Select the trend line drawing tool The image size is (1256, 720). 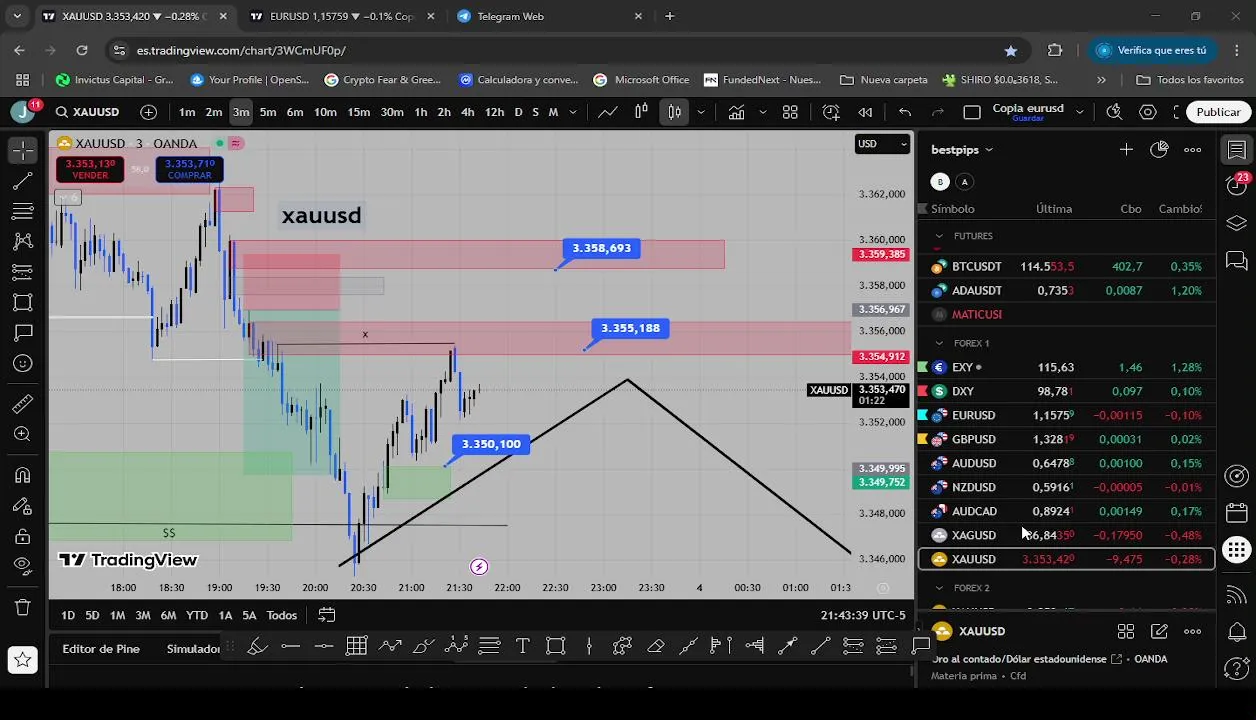pyautogui.click(x=23, y=181)
